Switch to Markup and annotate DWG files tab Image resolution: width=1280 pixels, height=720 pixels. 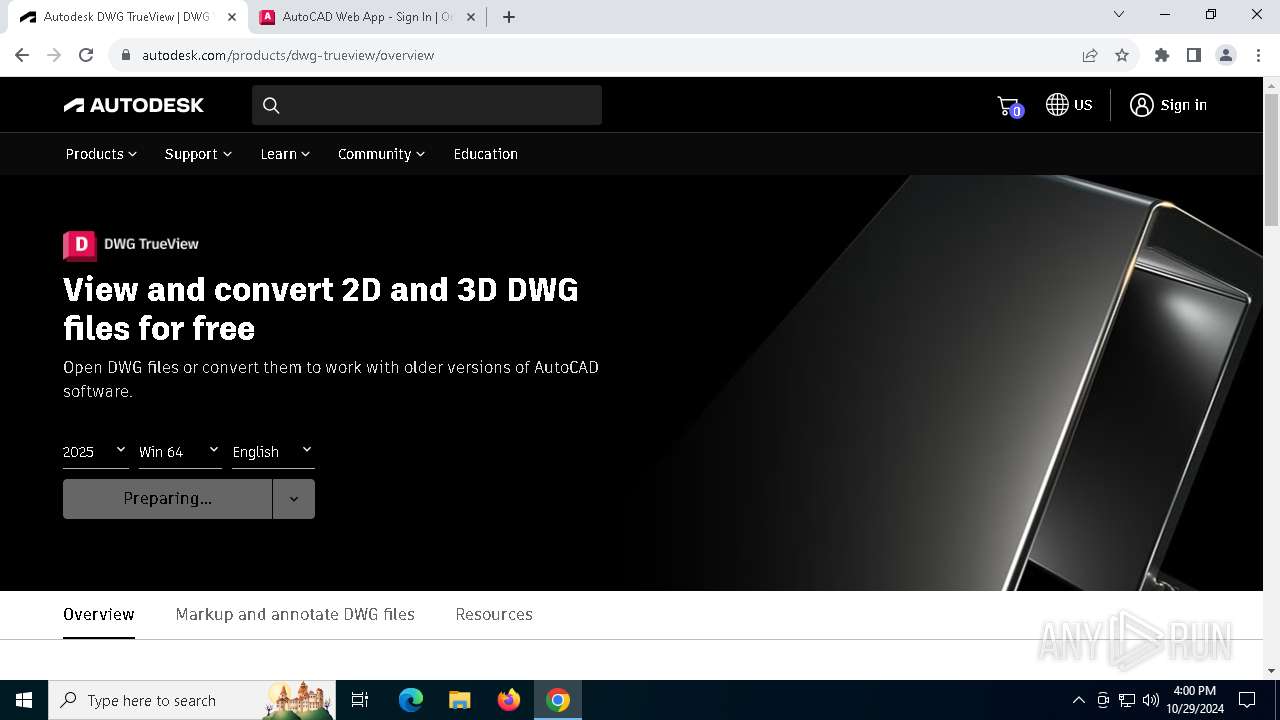pos(295,614)
